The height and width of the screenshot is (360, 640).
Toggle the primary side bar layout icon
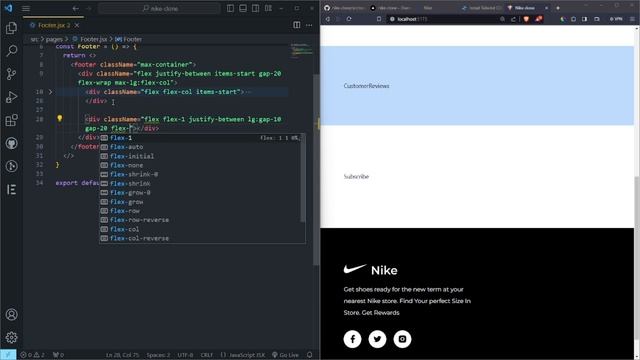[231, 8]
